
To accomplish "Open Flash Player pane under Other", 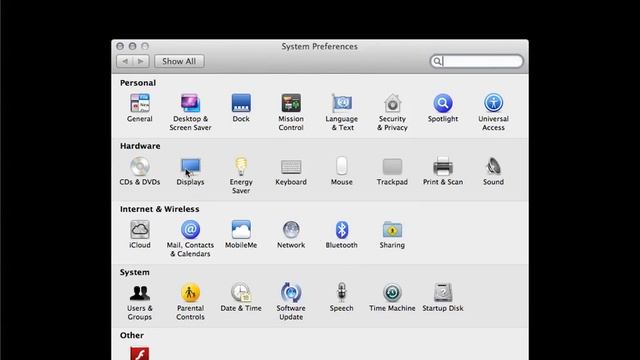I will pyautogui.click(x=140, y=353).
